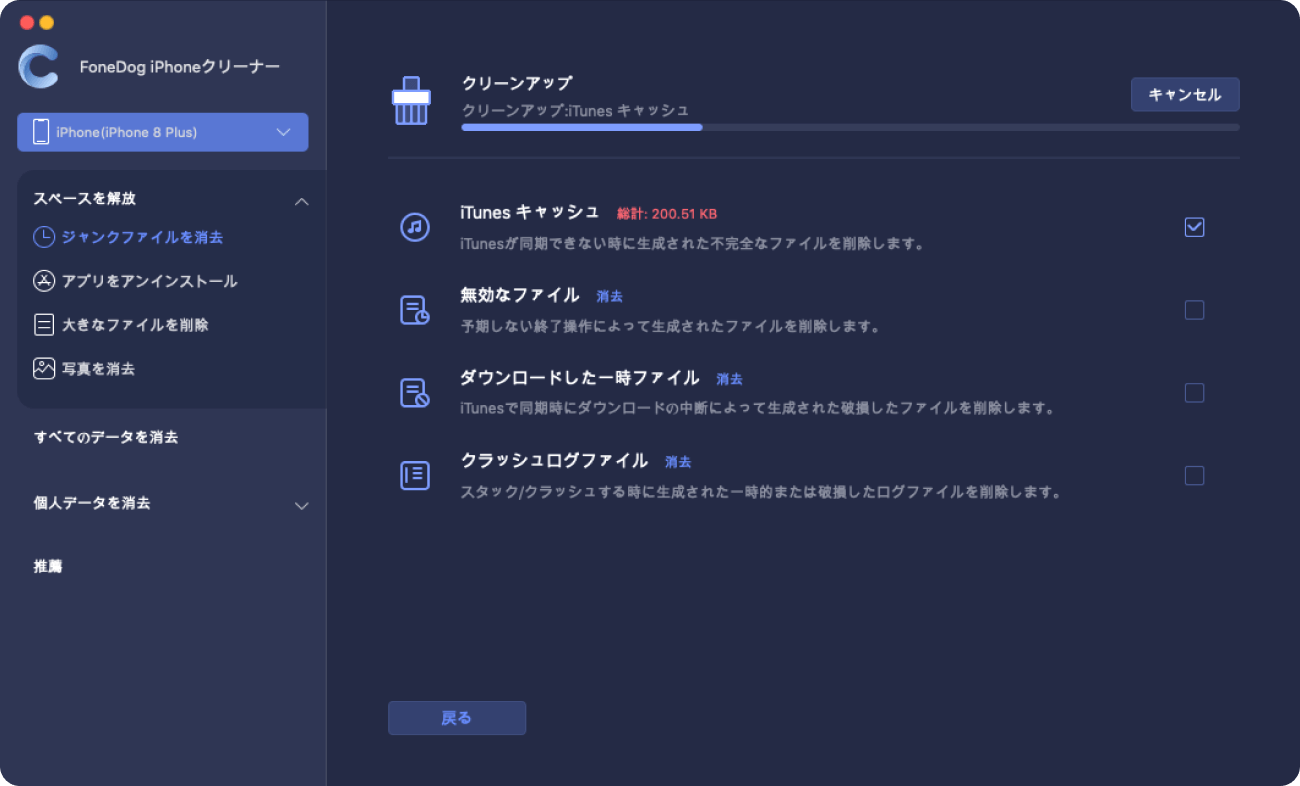
Task: Click the 無効なファイル title
Action: point(520,295)
